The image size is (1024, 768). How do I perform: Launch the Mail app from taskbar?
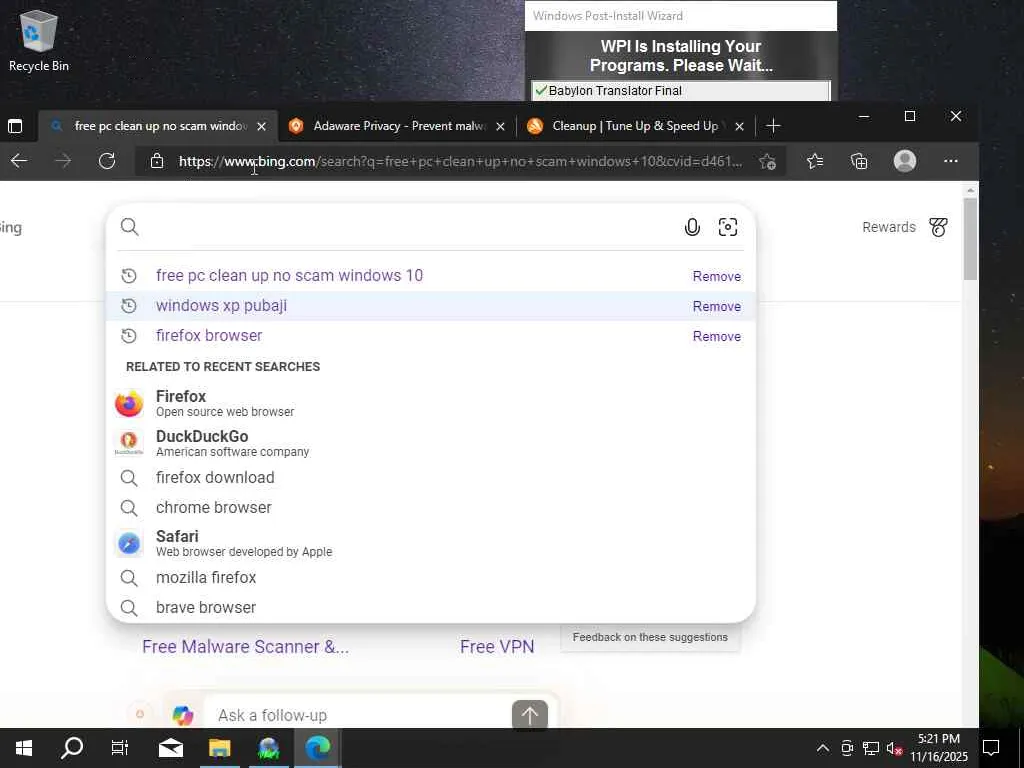point(171,748)
